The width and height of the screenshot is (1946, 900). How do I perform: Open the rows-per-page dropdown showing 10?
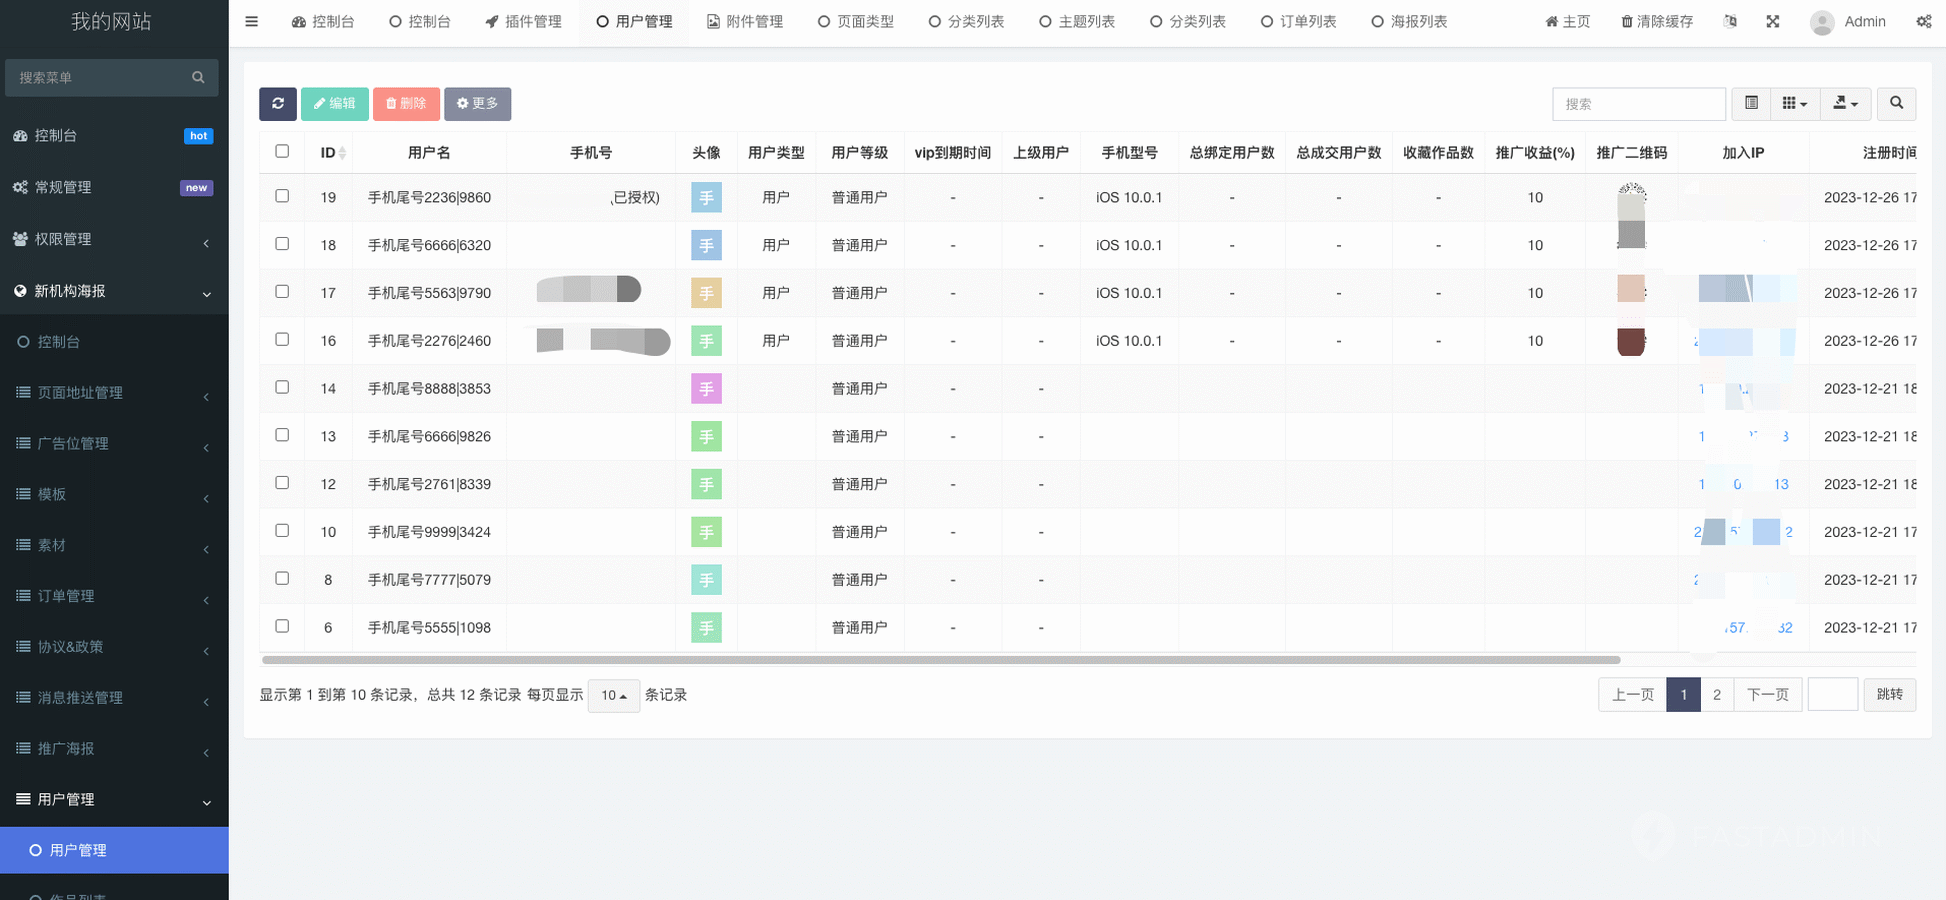(614, 695)
